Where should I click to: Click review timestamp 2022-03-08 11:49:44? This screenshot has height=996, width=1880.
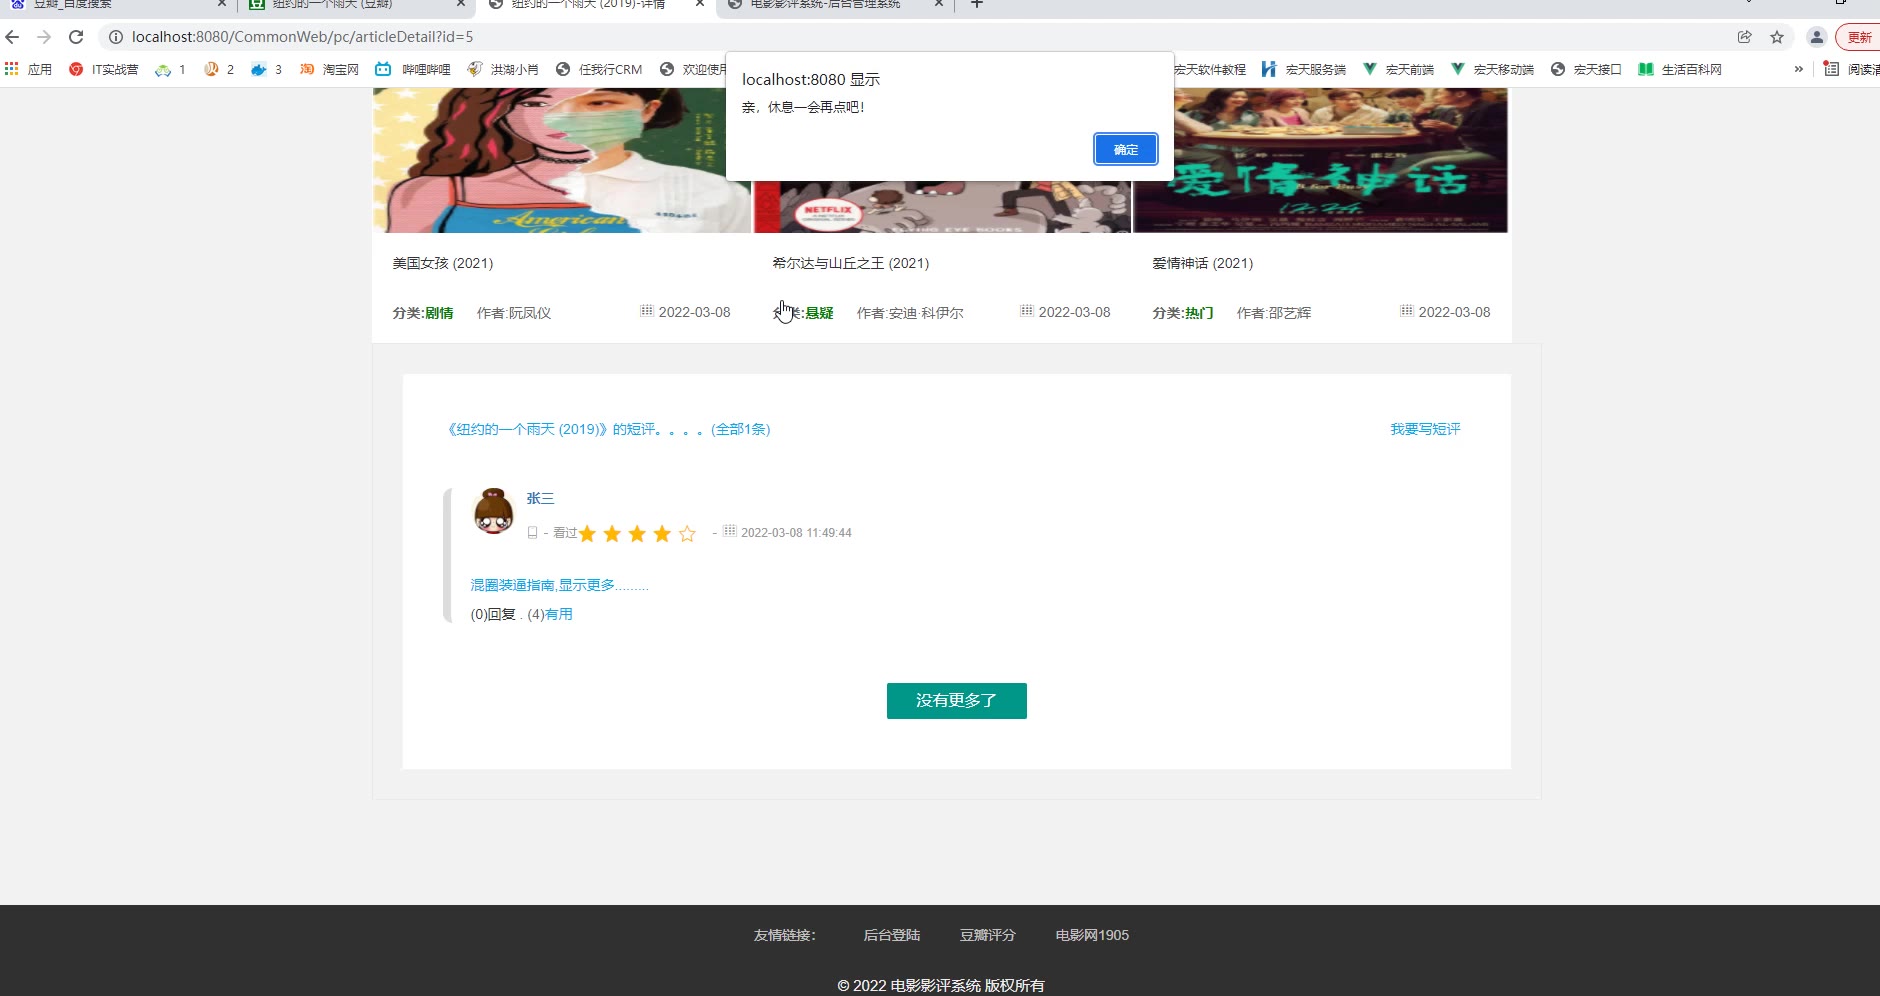coord(796,533)
